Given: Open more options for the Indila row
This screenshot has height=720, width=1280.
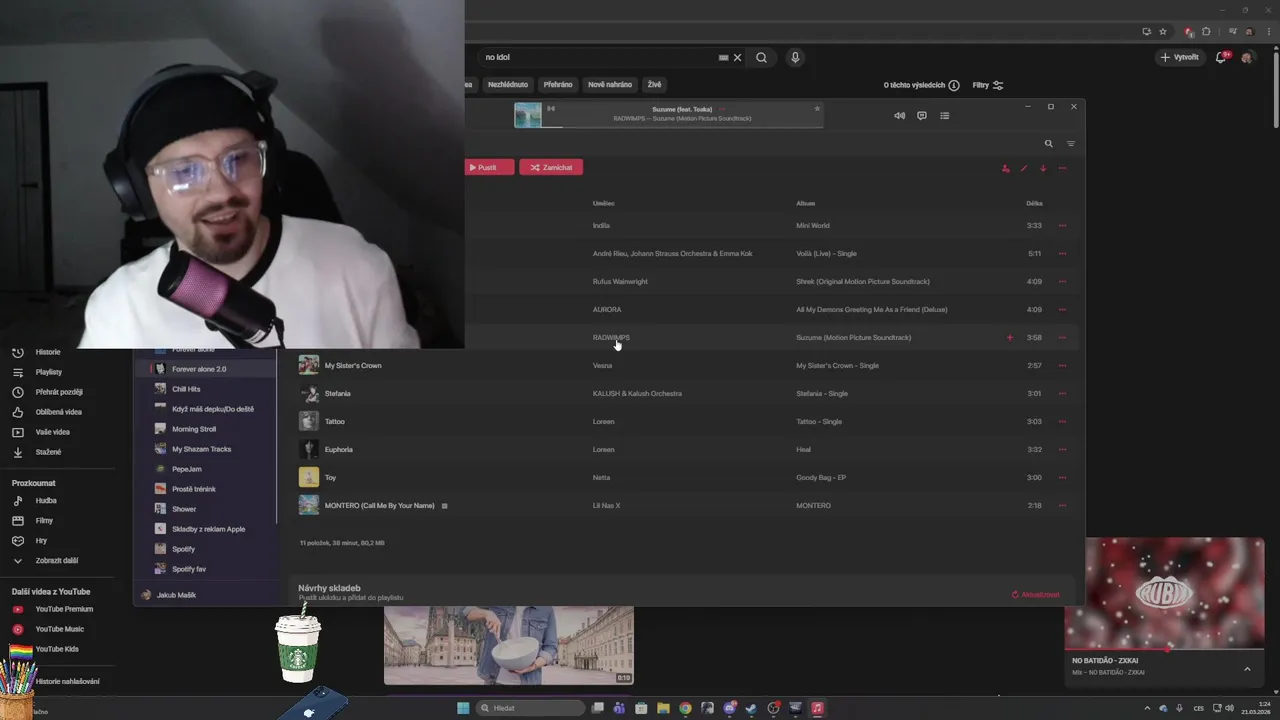Looking at the screenshot, I should 1062,225.
